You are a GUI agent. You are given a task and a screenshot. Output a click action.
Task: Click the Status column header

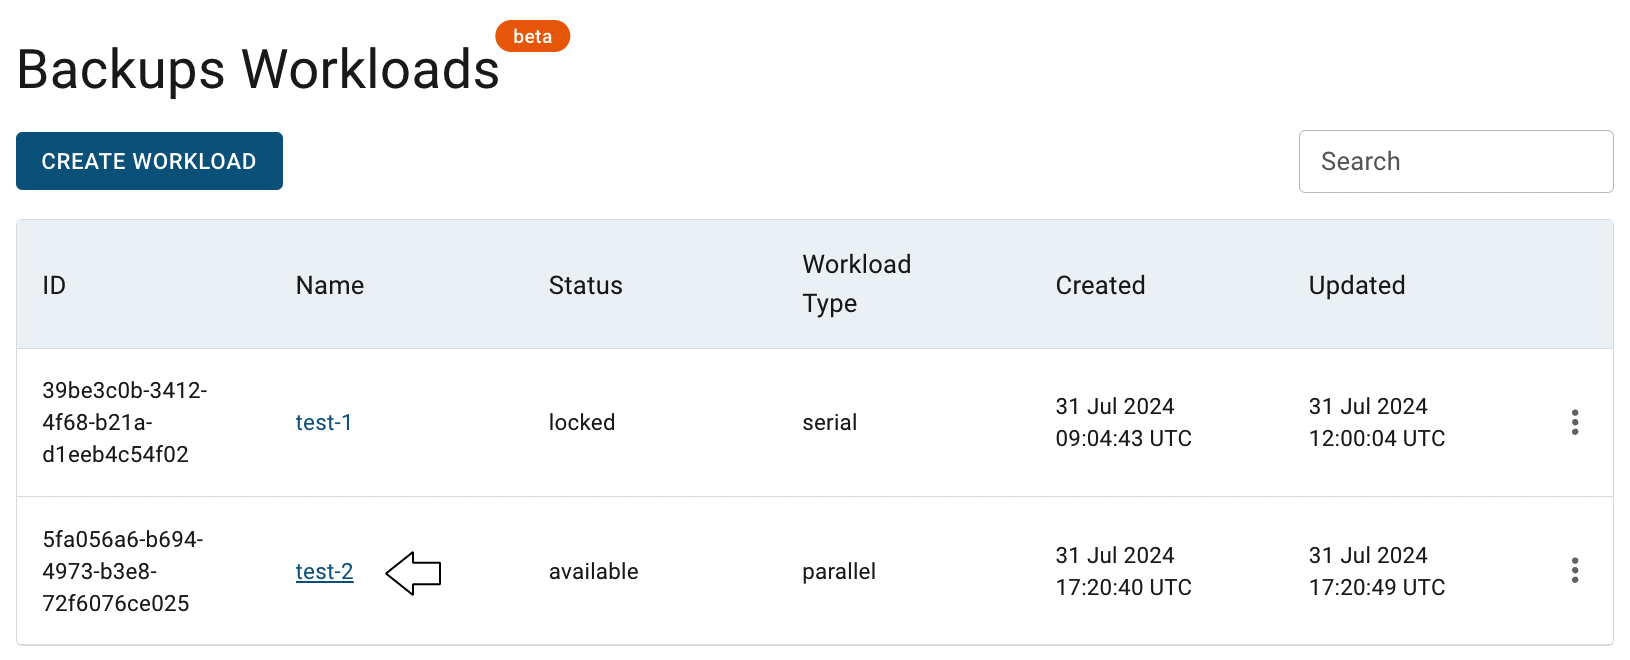pyautogui.click(x=585, y=285)
